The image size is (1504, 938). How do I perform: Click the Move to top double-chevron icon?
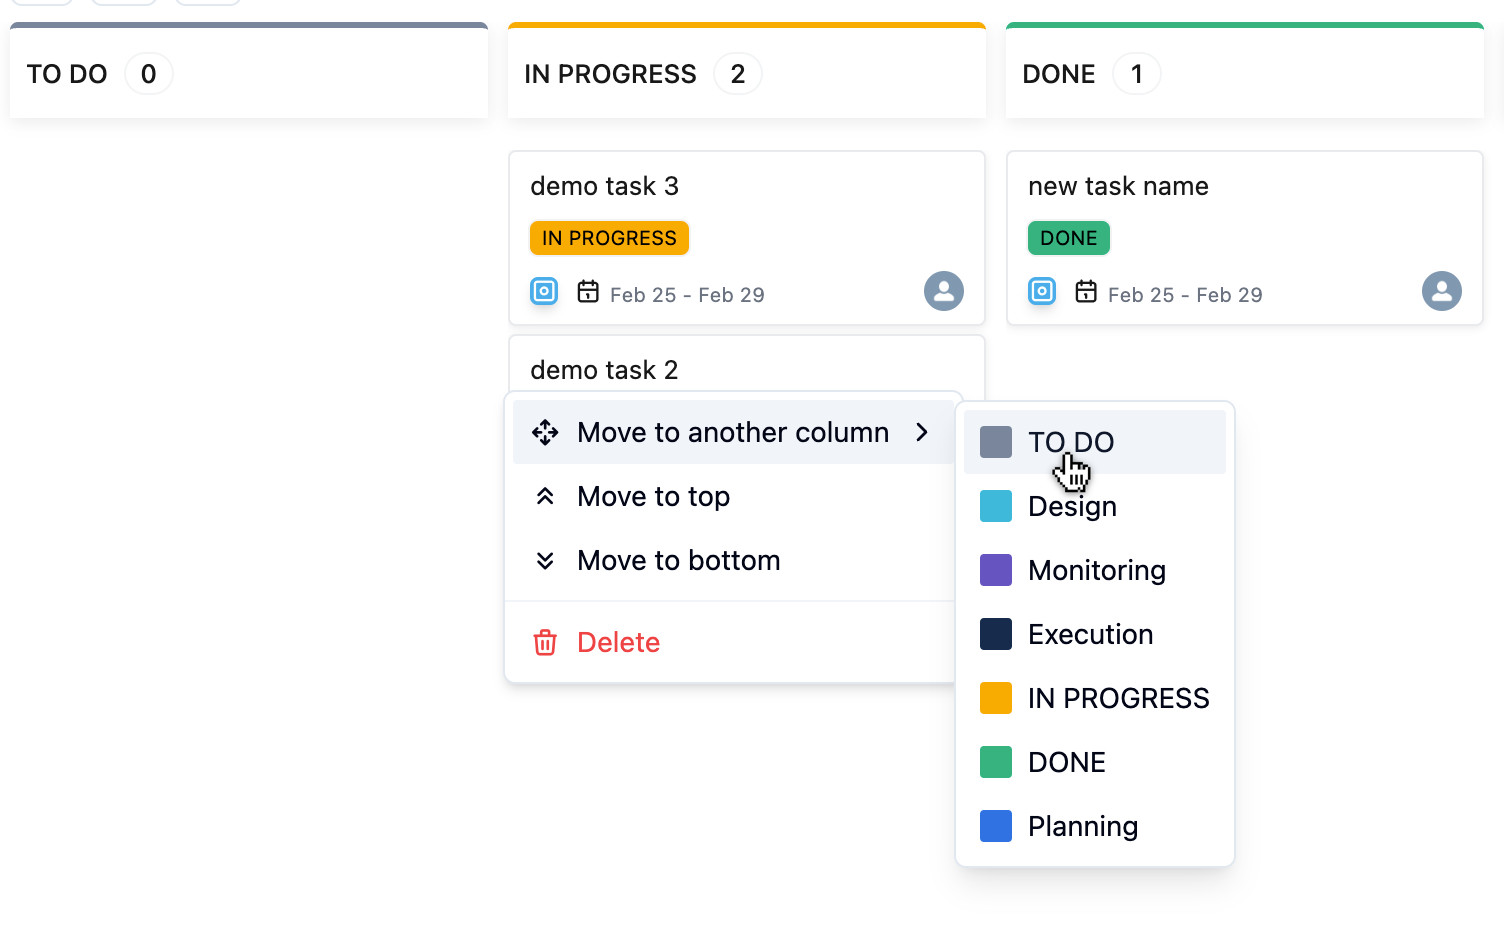pos(545,497)
